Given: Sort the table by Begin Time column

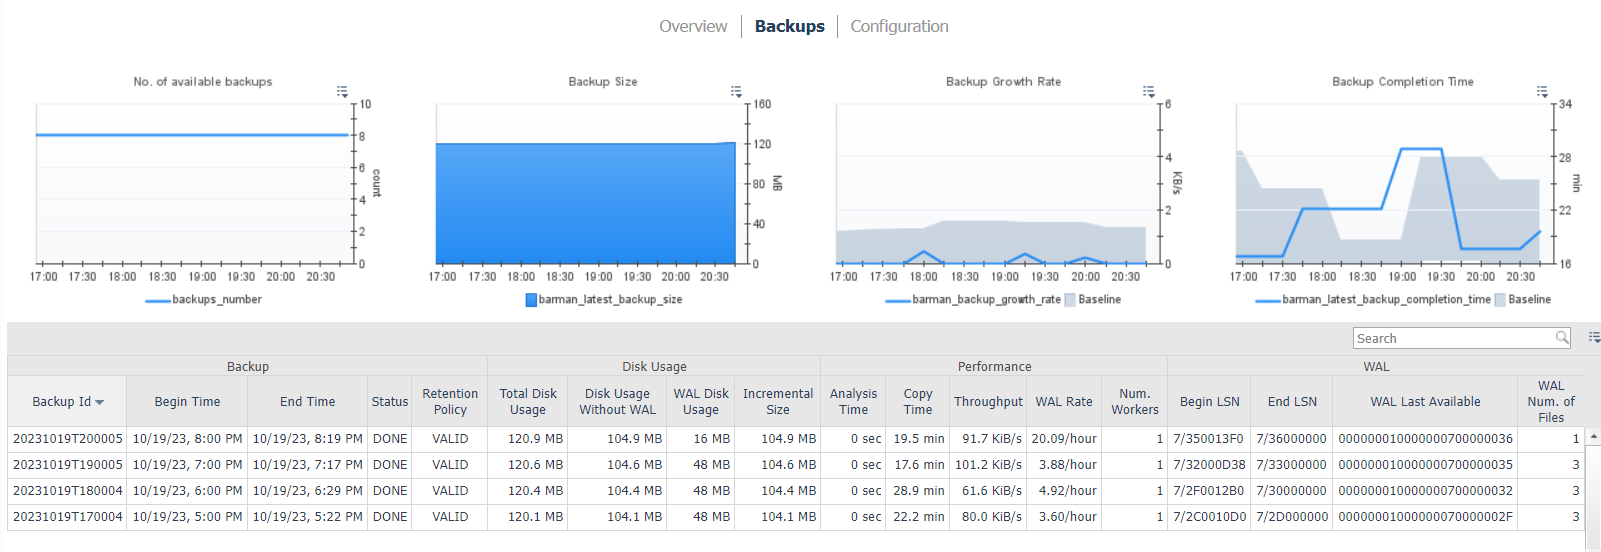Looking at the screenshot, I should click(x=187, y=402).
